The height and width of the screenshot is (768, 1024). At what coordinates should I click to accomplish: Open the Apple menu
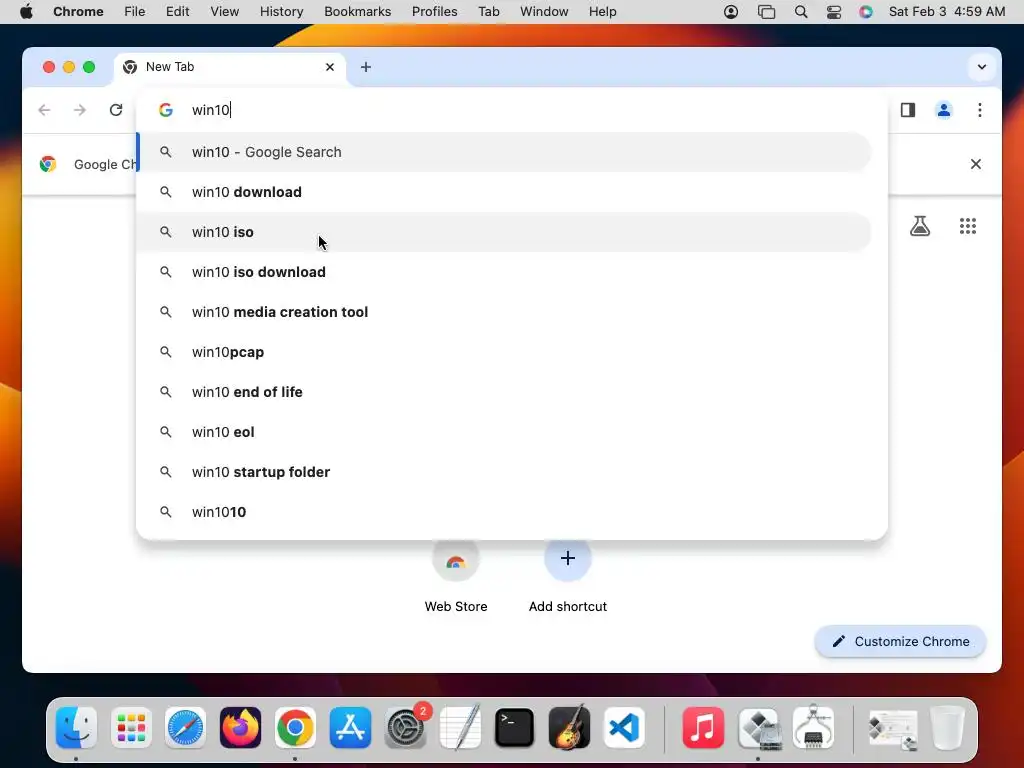pos(26,12)
